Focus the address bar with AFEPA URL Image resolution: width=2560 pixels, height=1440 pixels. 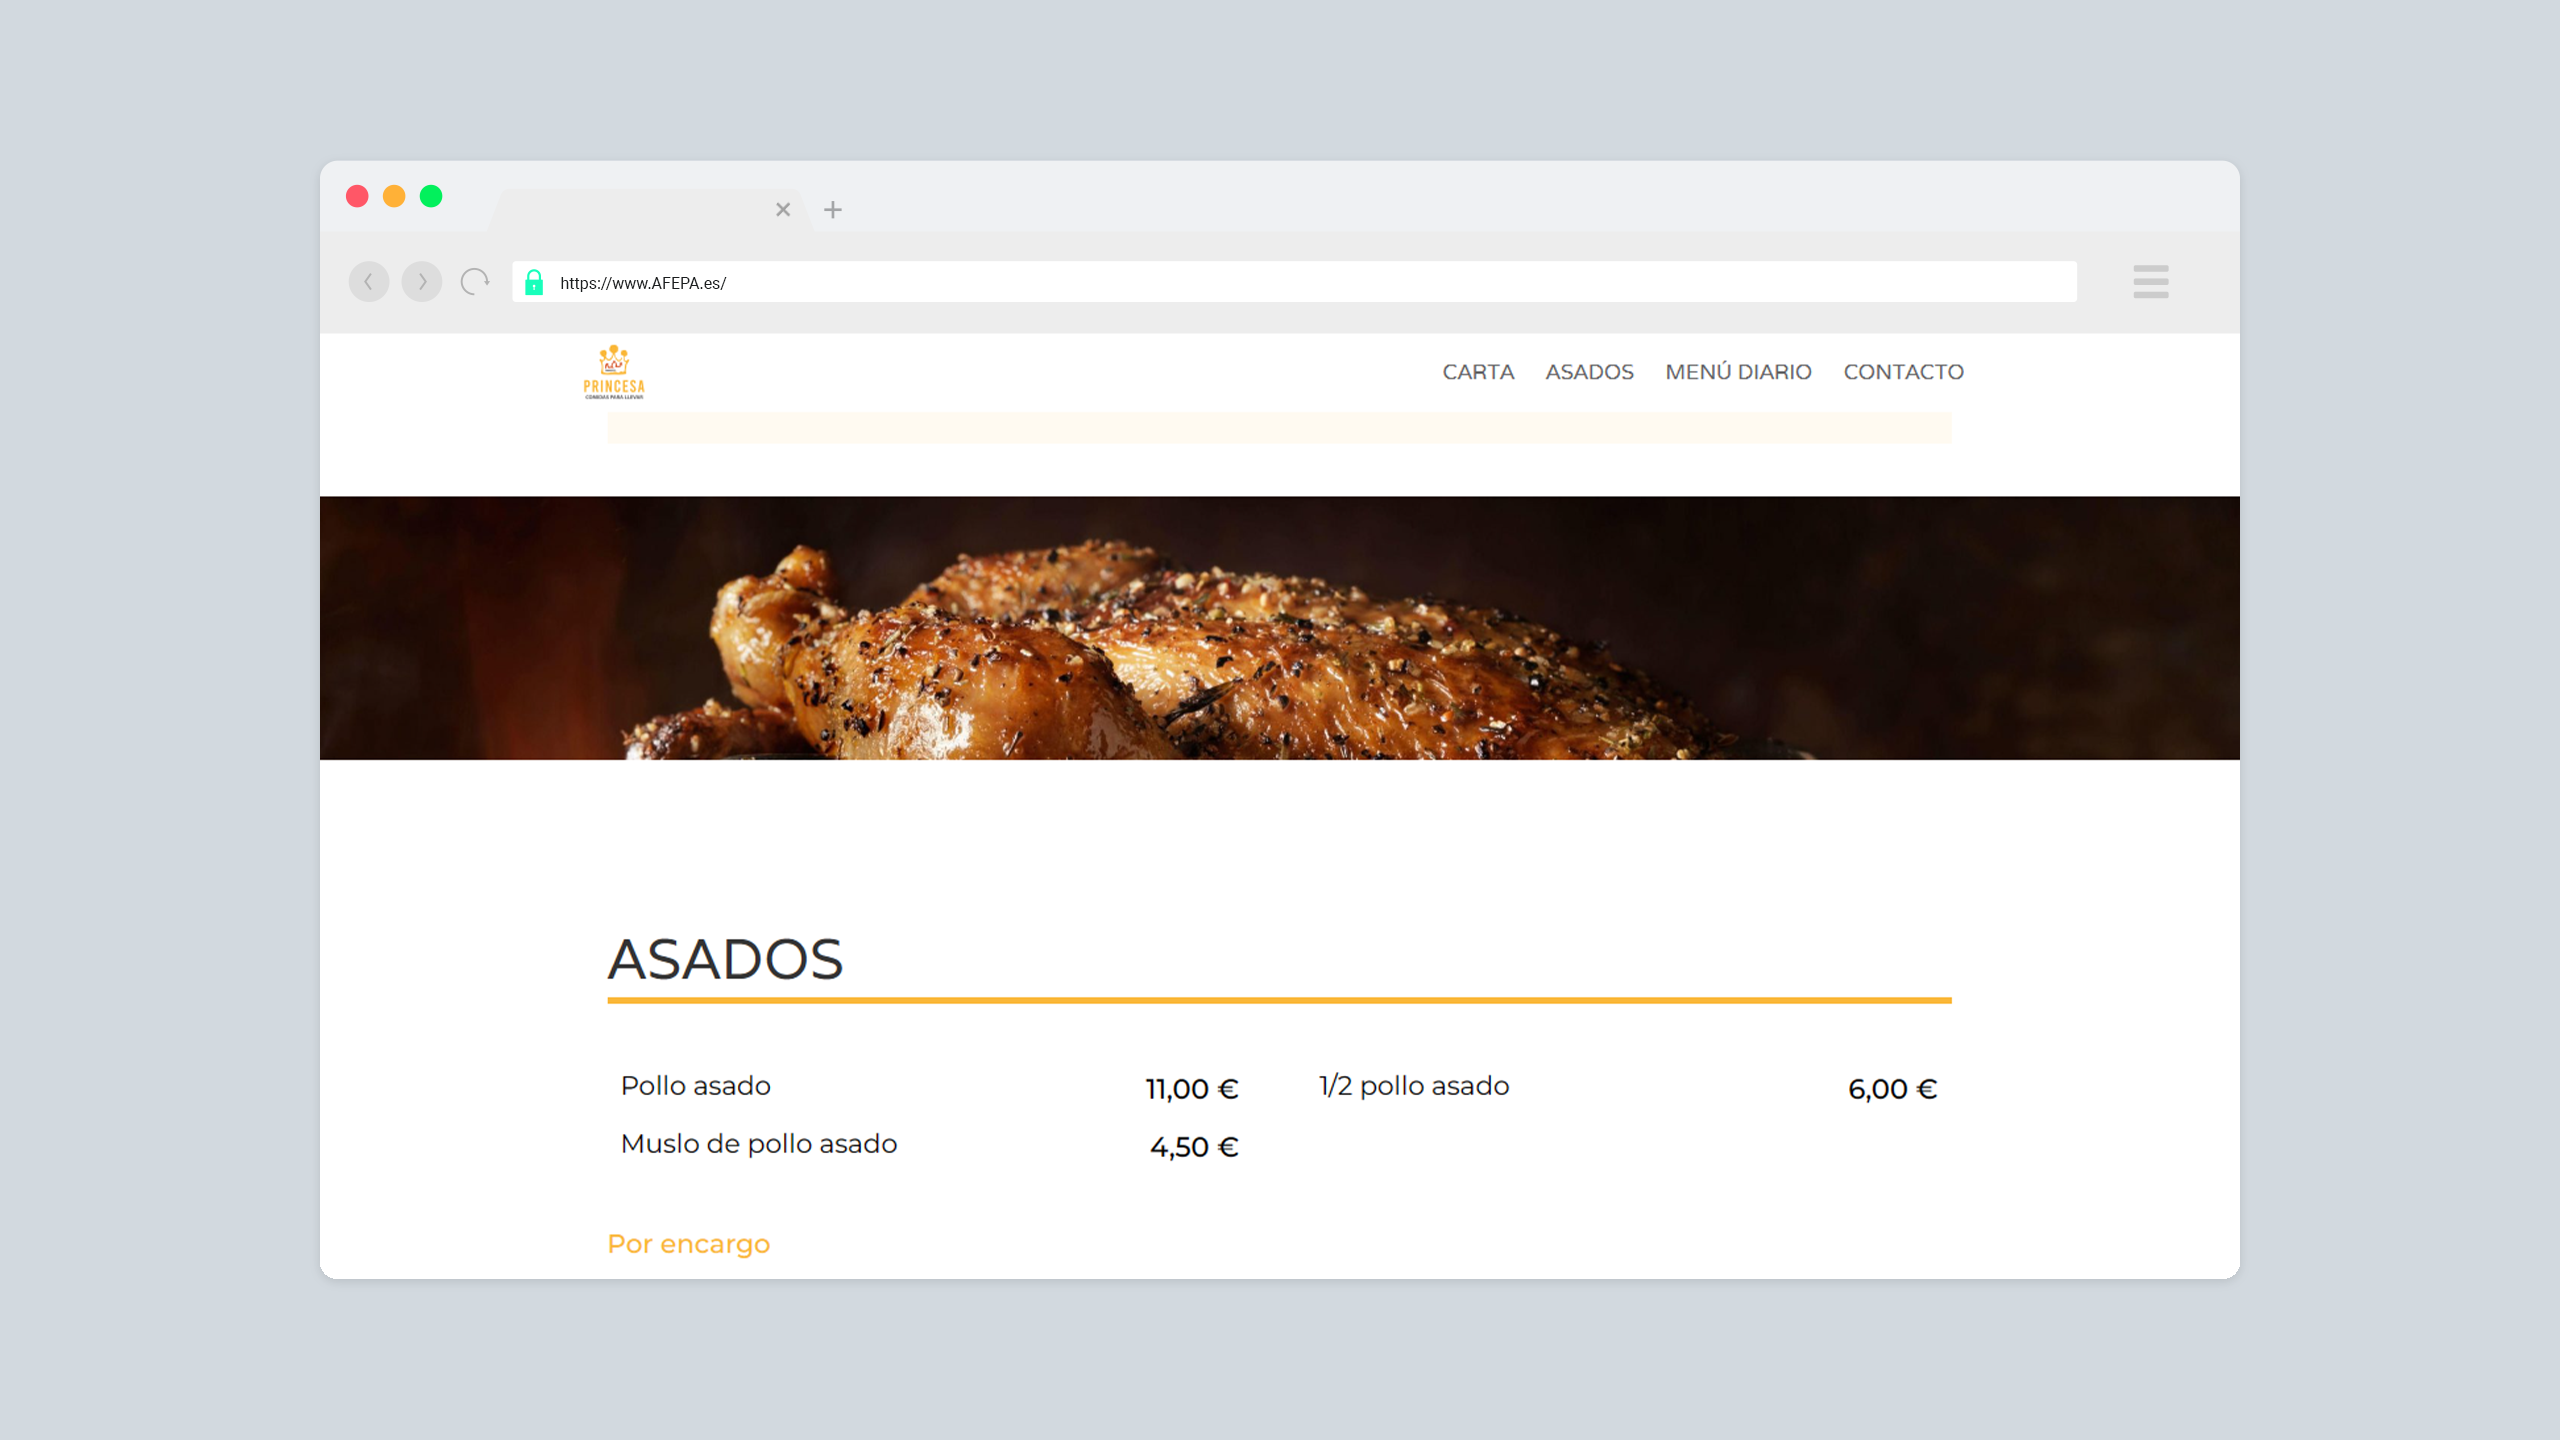pos(1294,282)
